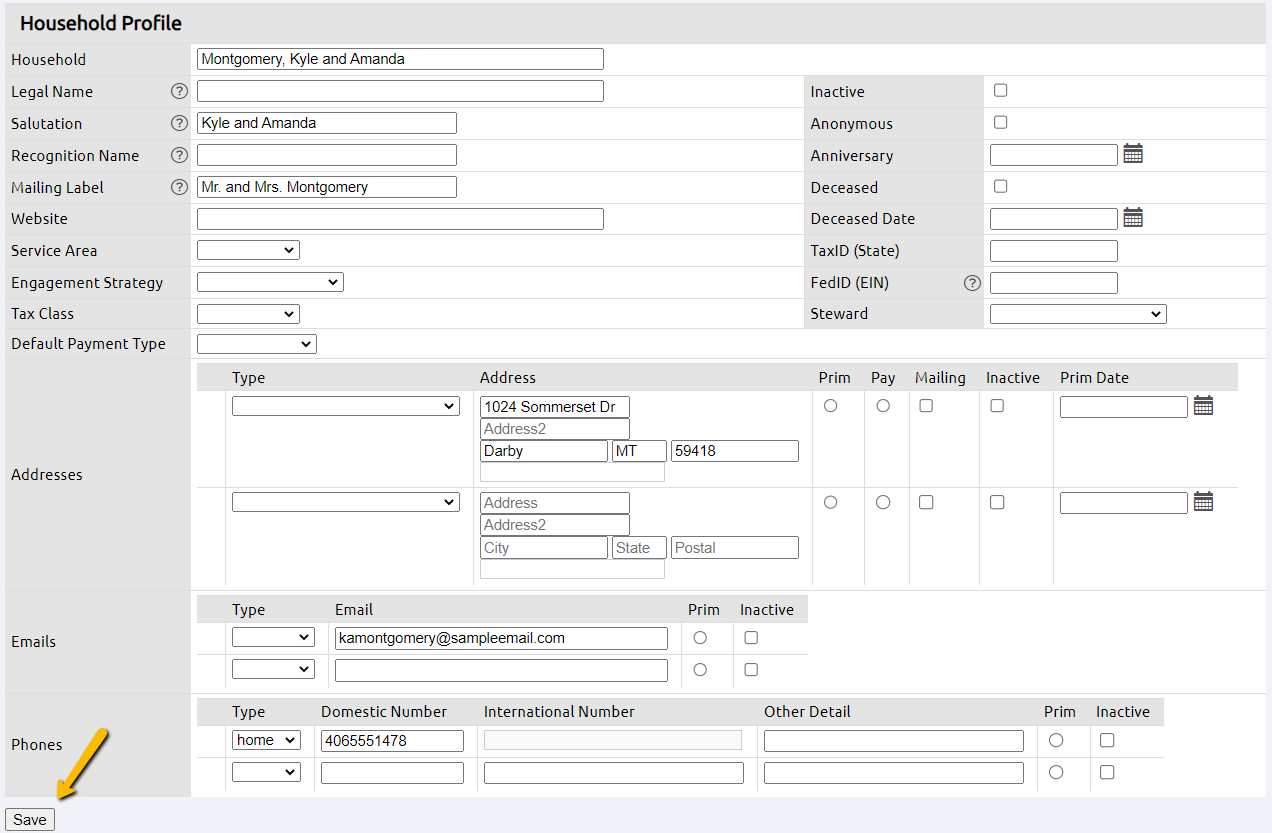Open the first address Prim Date calendar
This screenshot has height=833, width=1272.
tap(1203, 405)
